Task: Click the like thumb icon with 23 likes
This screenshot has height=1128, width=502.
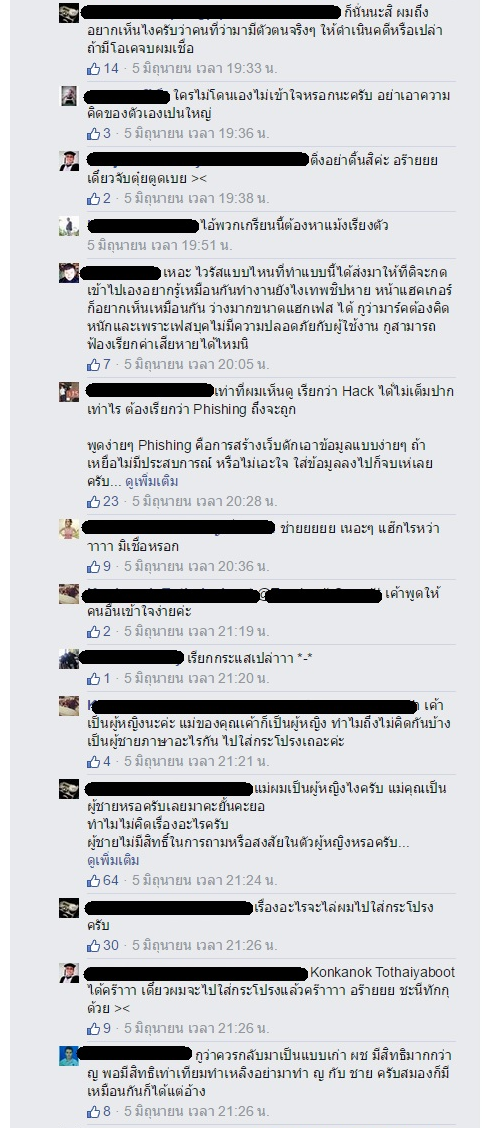Action: (93, 501)
